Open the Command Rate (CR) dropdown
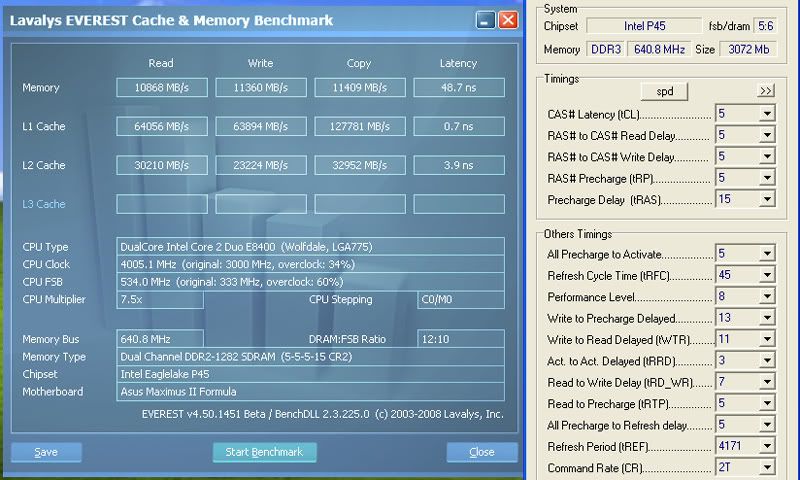 click(767, 468)
